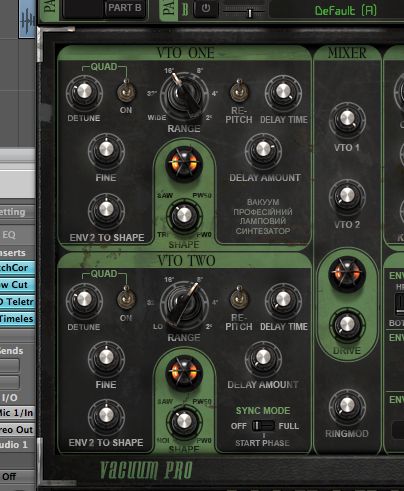Screen dimensions: 404x491
Task: Click the VTO Two Delay Amount knob
Action: coord(263,358)
